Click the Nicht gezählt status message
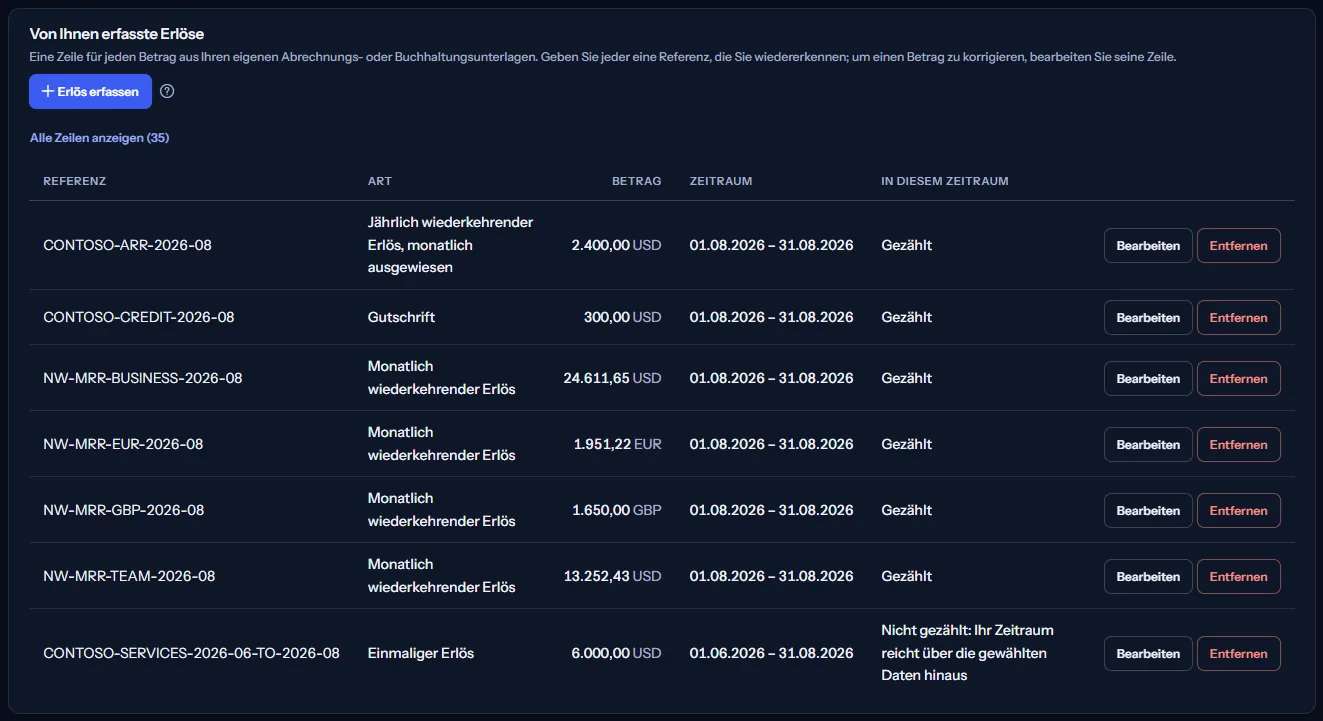Viewport: 1323px width, 721px height. (967, 653)
